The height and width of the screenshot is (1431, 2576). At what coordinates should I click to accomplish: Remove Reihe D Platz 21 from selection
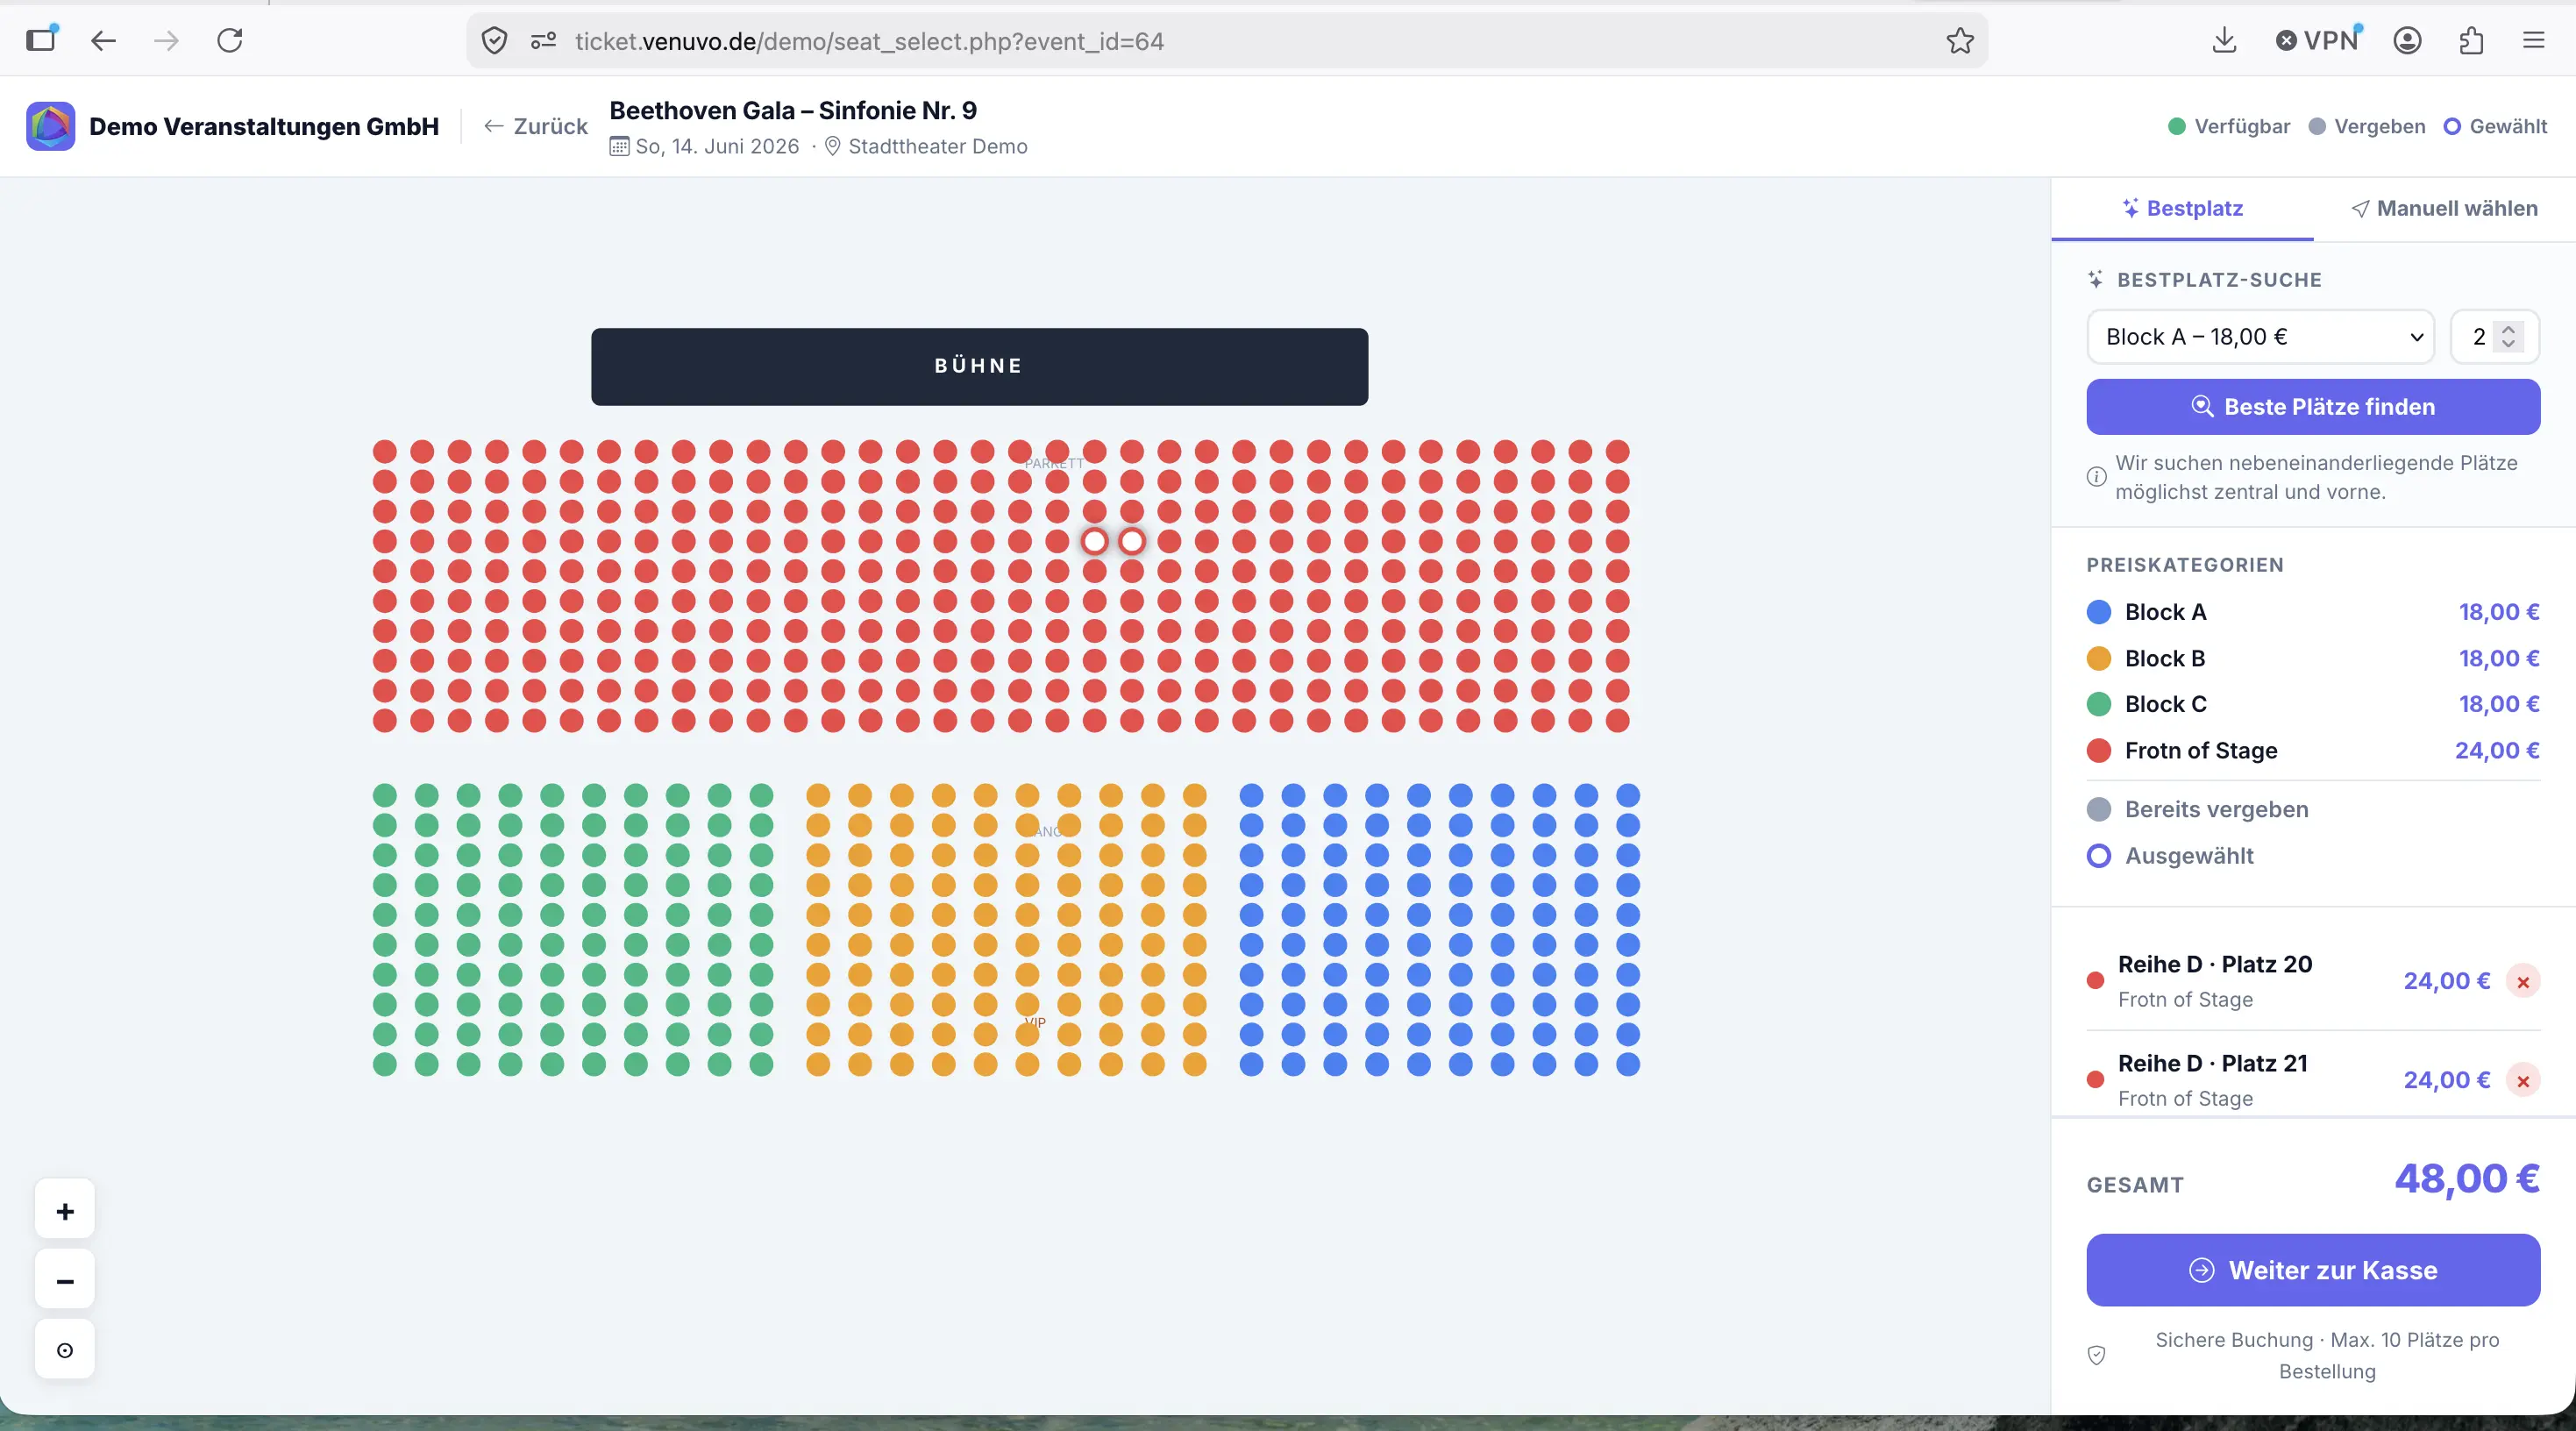pos(2523,1081)
